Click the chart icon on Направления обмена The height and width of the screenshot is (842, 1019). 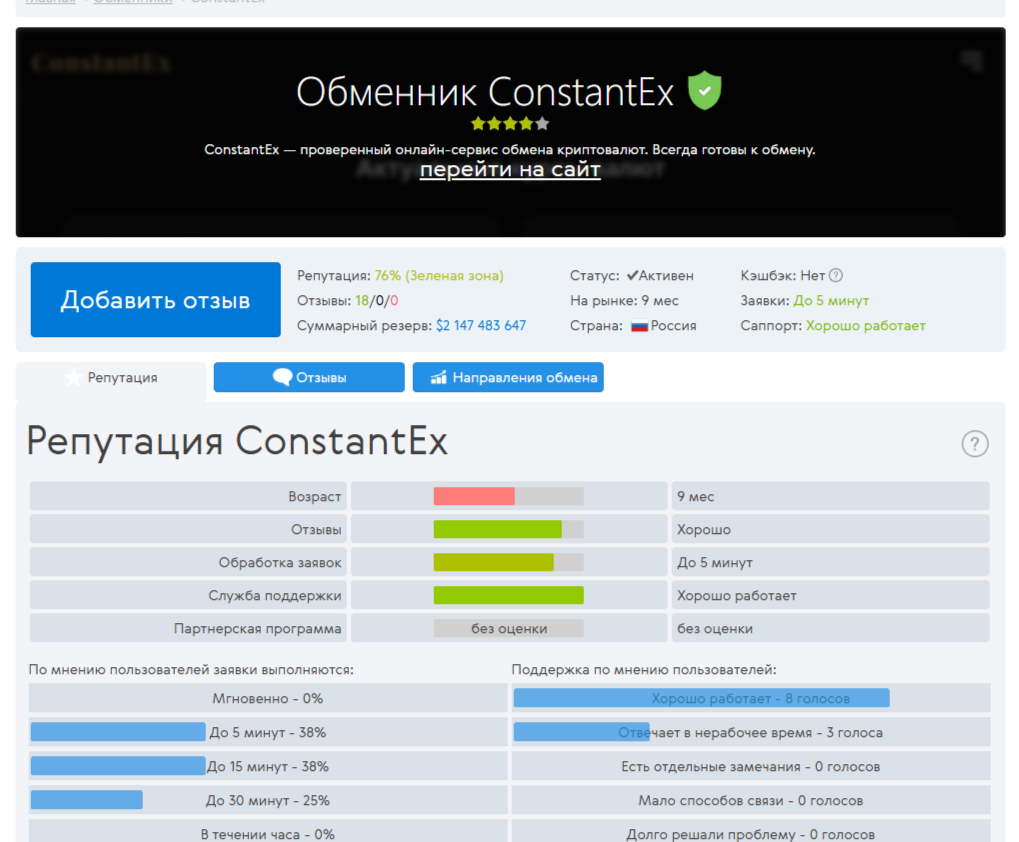[x=439, y=377]
